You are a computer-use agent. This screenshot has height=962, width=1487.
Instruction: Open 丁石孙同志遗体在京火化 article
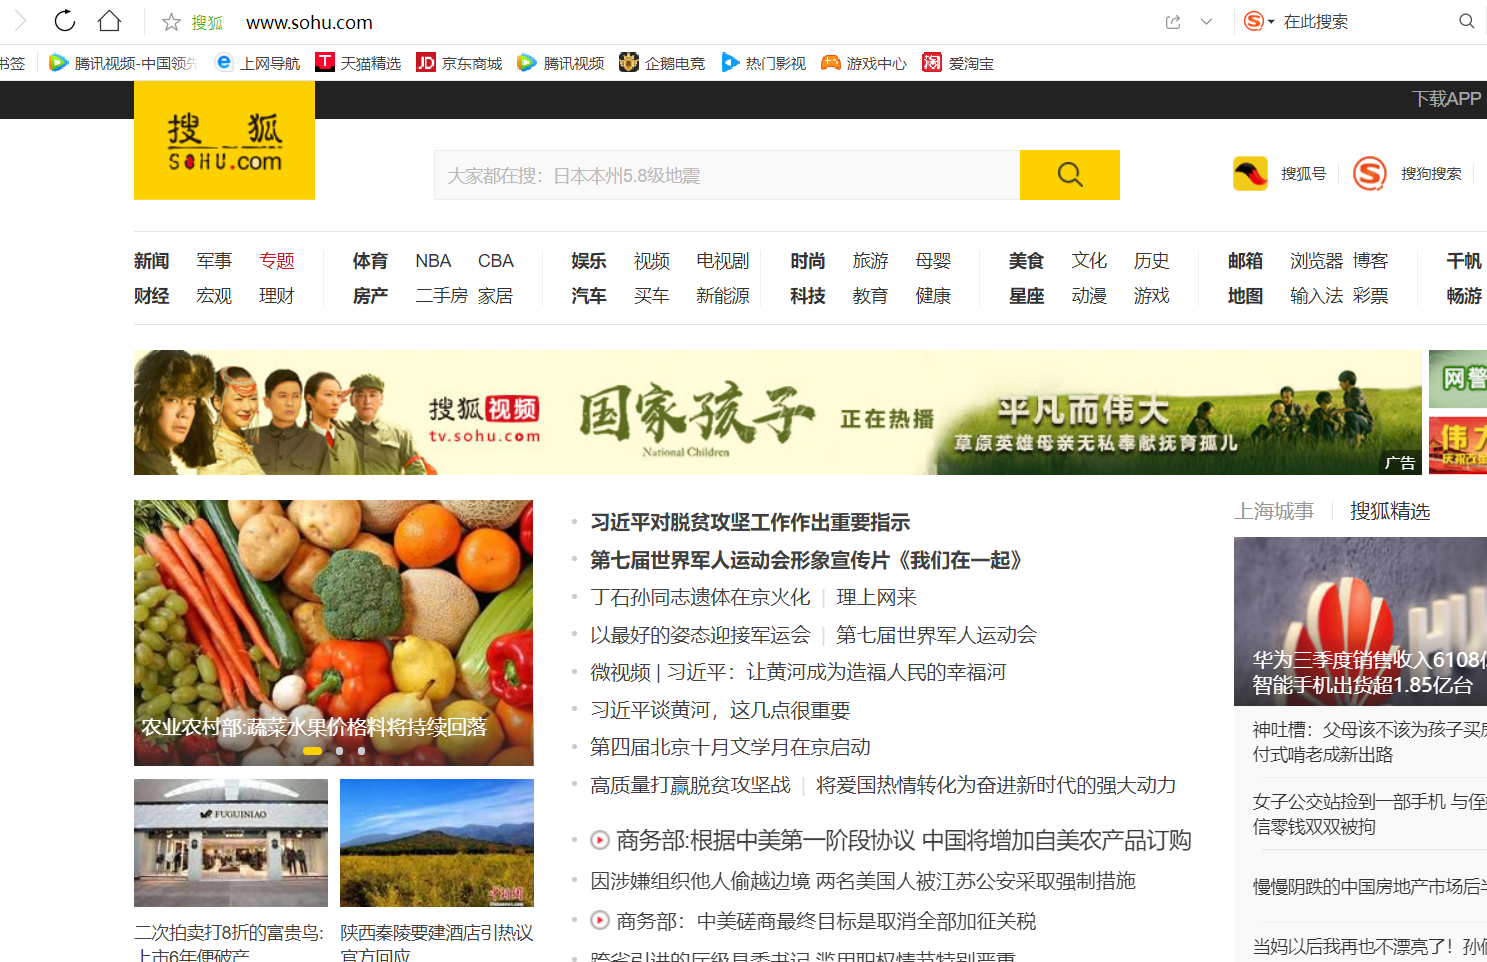(x=700, y=597)
